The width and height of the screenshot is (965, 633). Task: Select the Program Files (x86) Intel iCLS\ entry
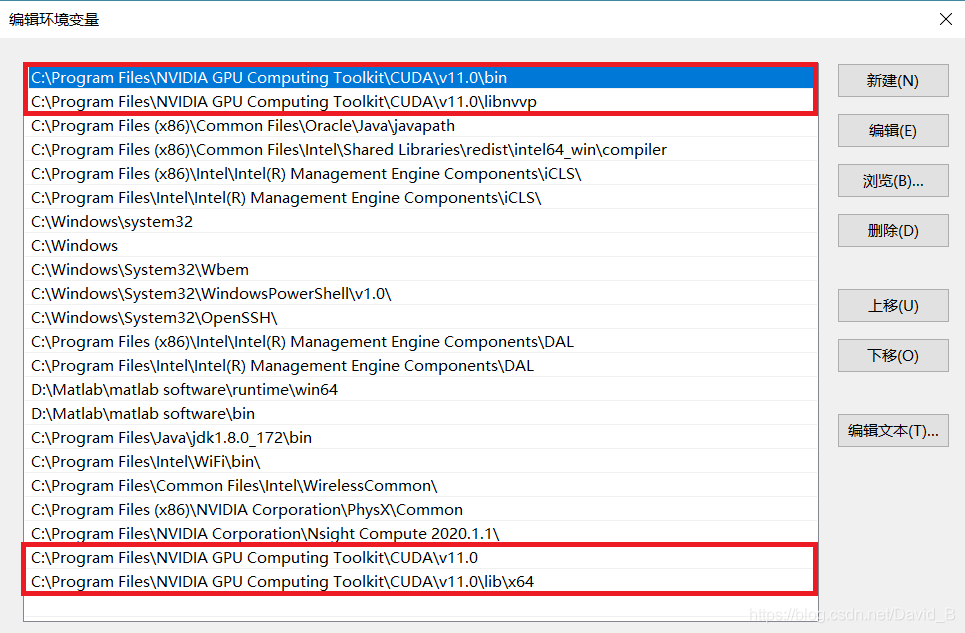point(421,173)
